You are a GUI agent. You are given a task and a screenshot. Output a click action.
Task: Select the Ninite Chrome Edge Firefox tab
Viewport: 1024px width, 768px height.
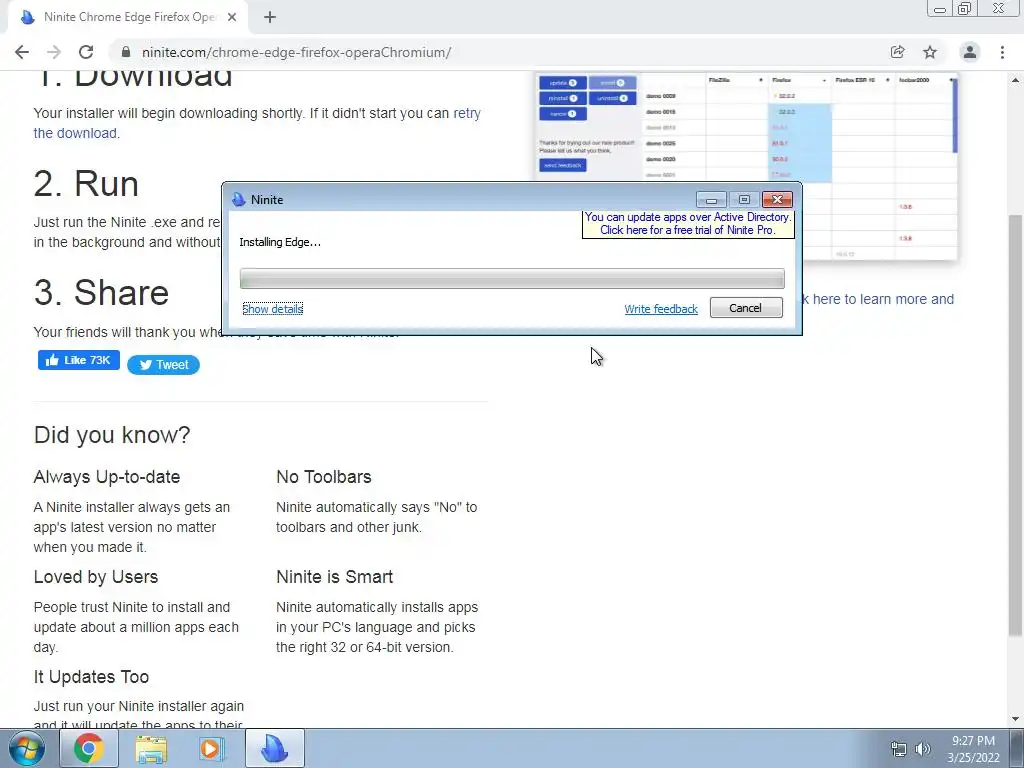(x=127, y=18)
